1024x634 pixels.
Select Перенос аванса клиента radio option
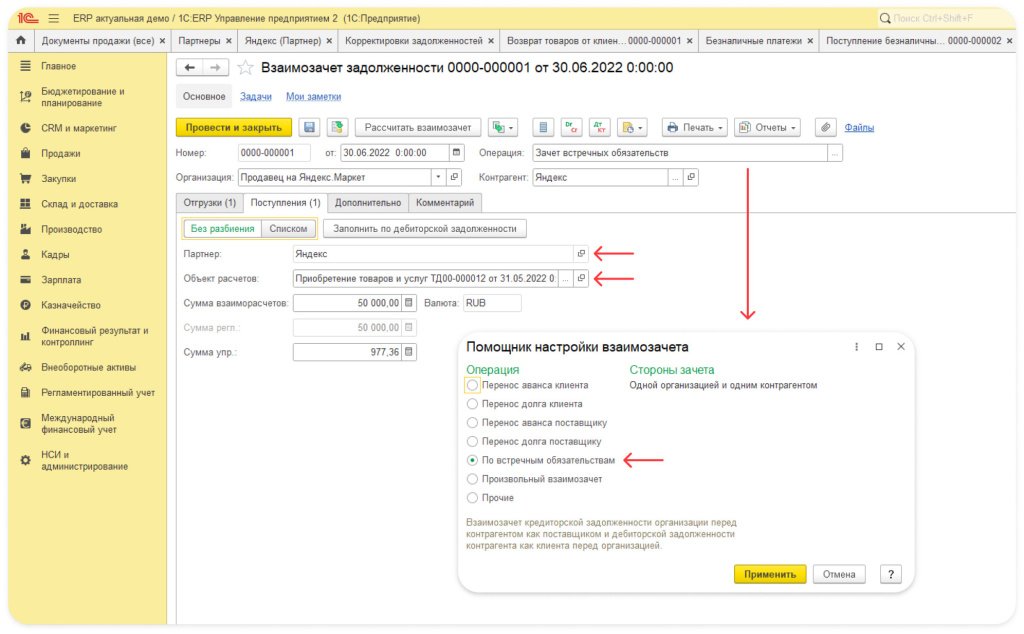click(x=473, y=385)
